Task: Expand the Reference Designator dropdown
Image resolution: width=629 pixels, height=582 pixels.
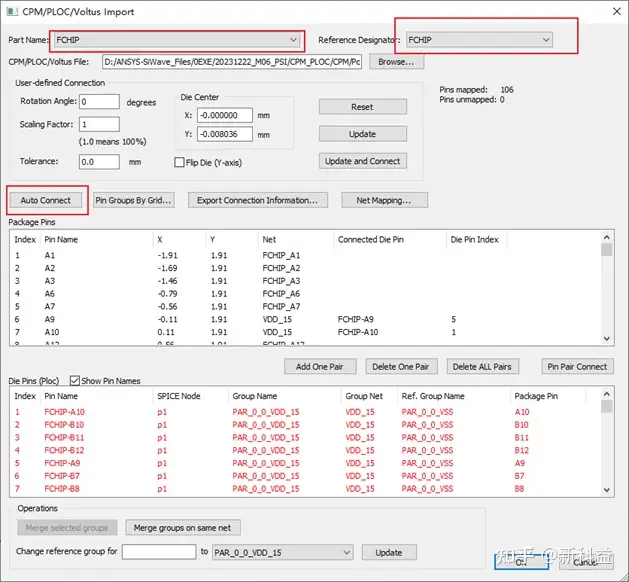Action: (479, 40)
